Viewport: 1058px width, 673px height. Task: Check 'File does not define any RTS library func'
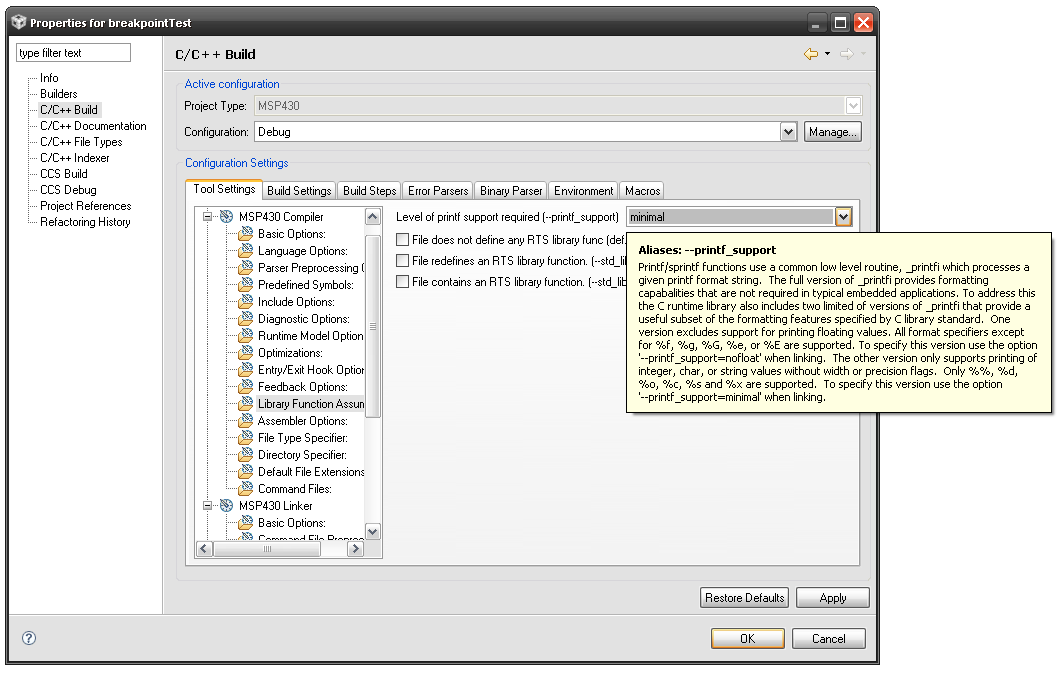[x=403, y=240]
